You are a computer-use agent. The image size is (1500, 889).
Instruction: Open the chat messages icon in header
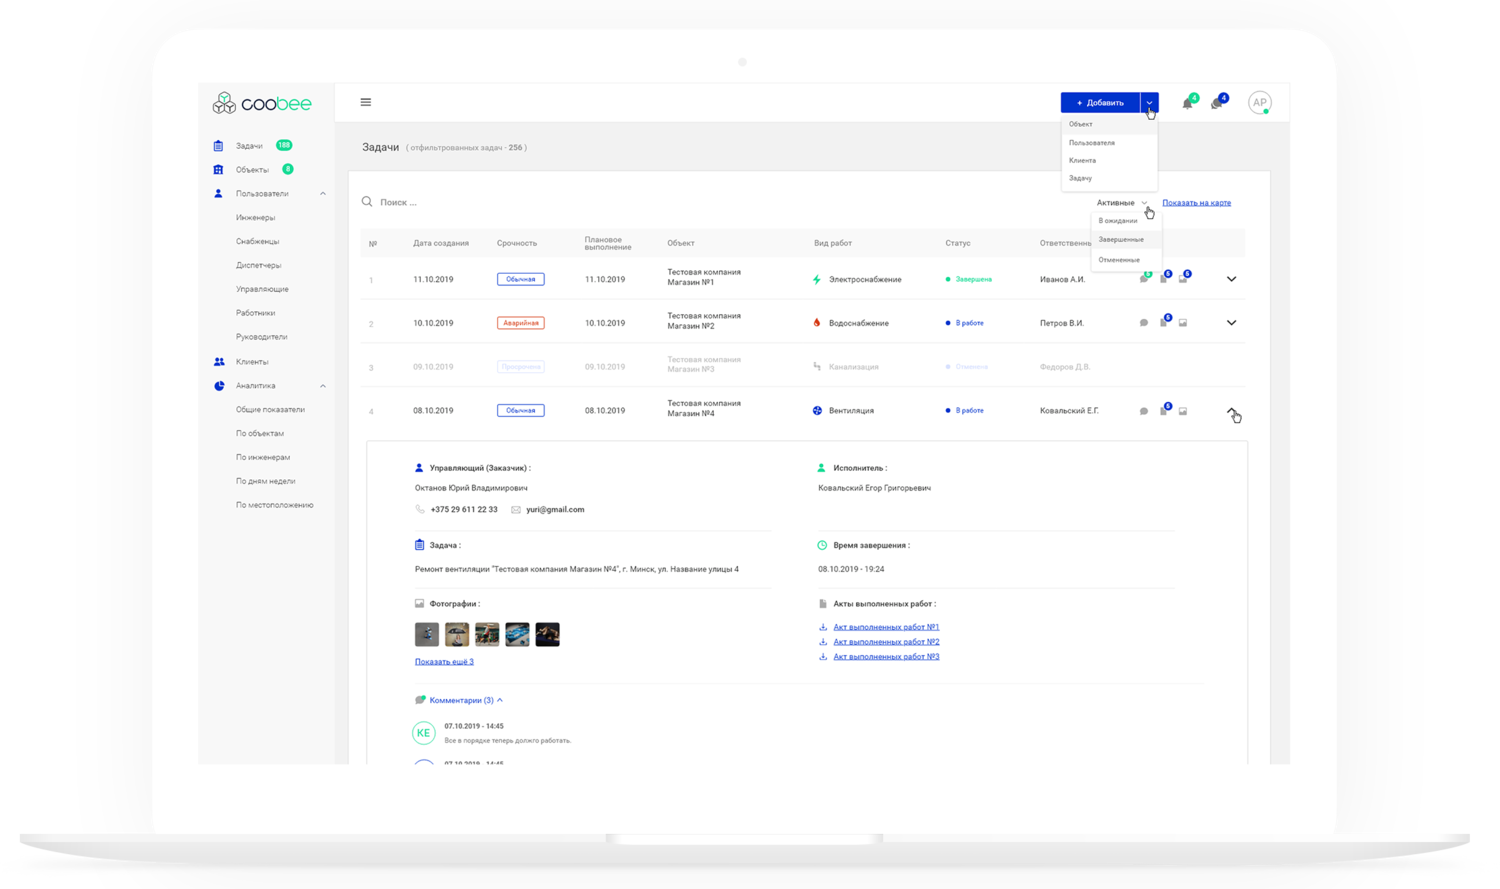(1216, 103)
